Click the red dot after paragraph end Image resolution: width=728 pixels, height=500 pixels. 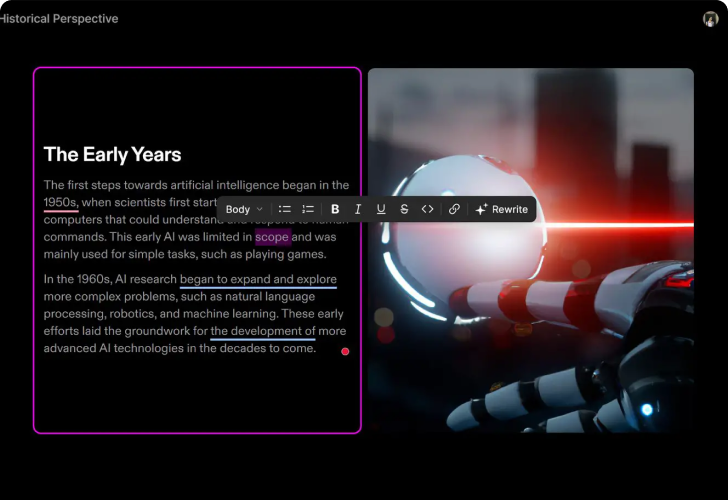coord(345,351)
